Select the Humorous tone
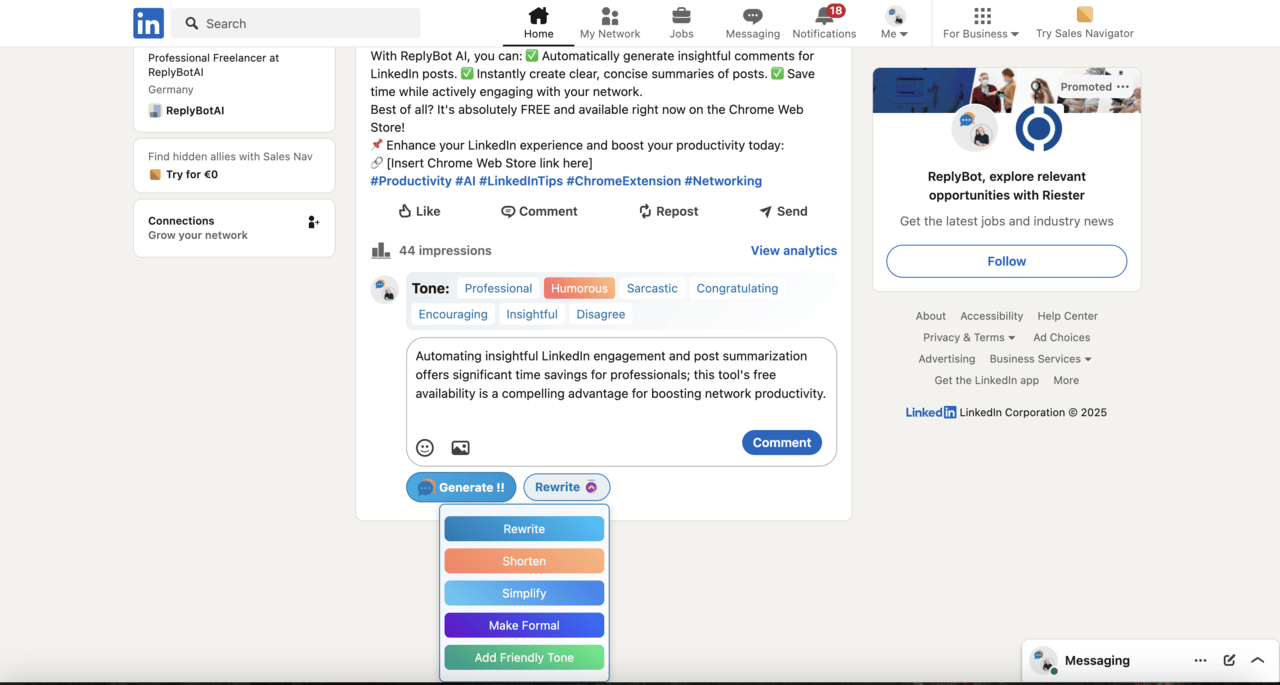The width and height of the screenshot is (1280, 685). 579,288
